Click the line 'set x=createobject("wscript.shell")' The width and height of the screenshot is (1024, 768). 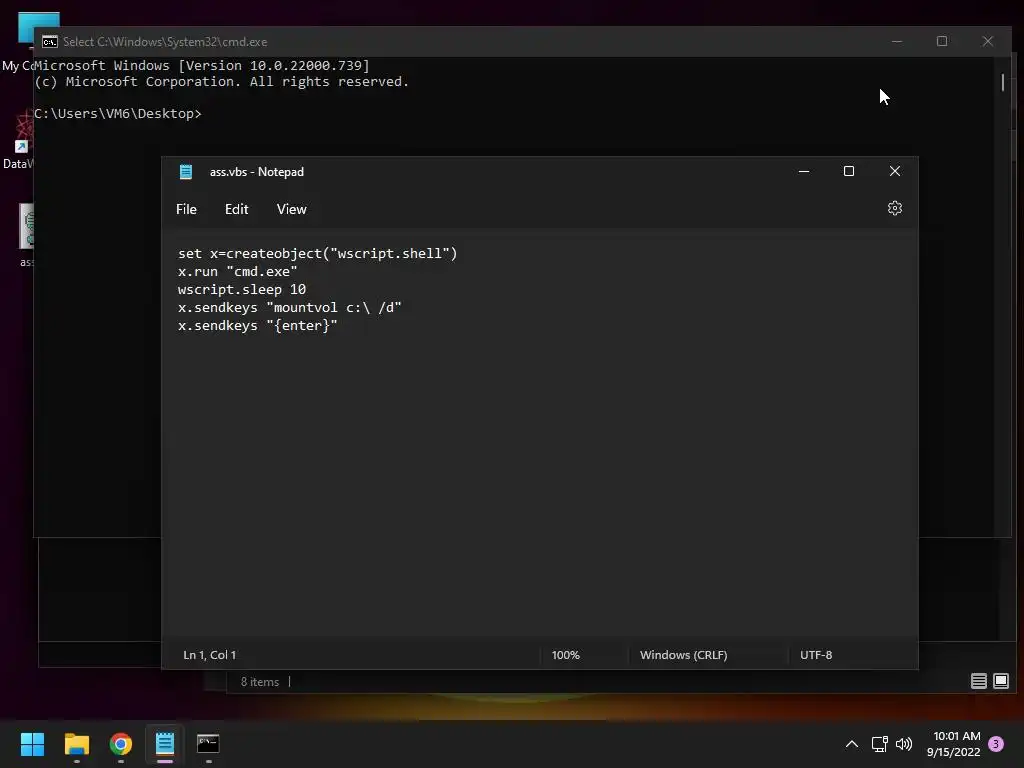(317, 253)
